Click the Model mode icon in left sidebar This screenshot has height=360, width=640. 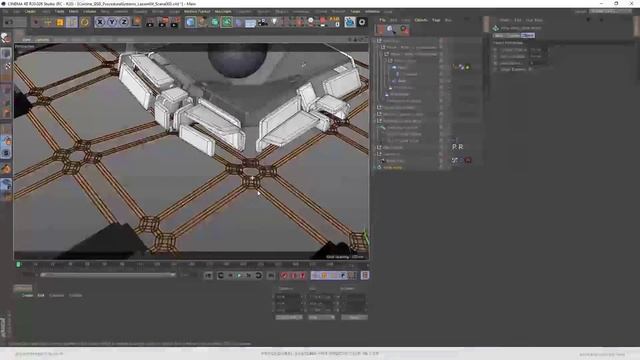click(6, 53)
